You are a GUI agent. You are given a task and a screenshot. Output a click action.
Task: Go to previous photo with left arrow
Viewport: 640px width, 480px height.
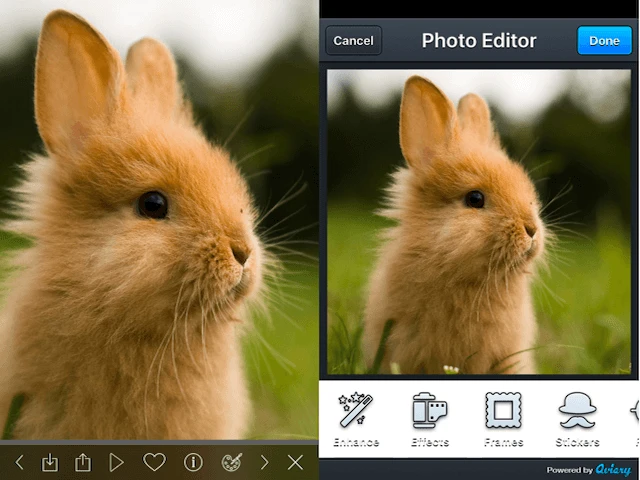click(19, 462)
